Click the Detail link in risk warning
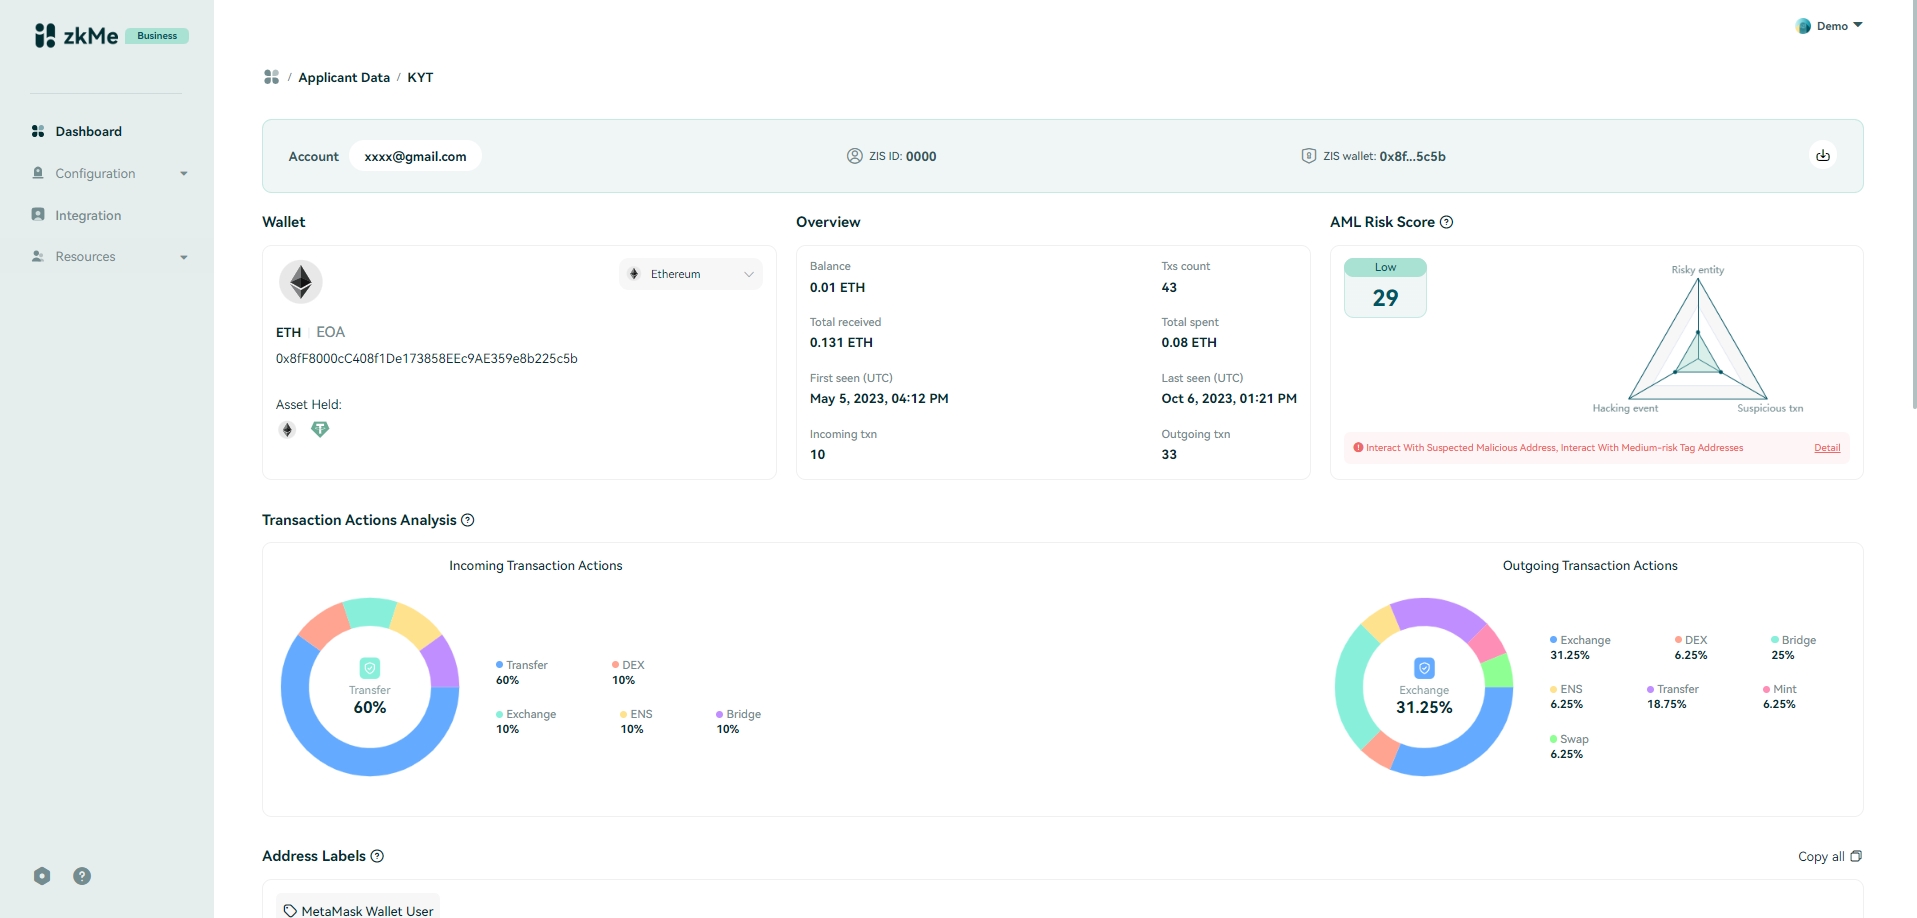 (1827, 448)
